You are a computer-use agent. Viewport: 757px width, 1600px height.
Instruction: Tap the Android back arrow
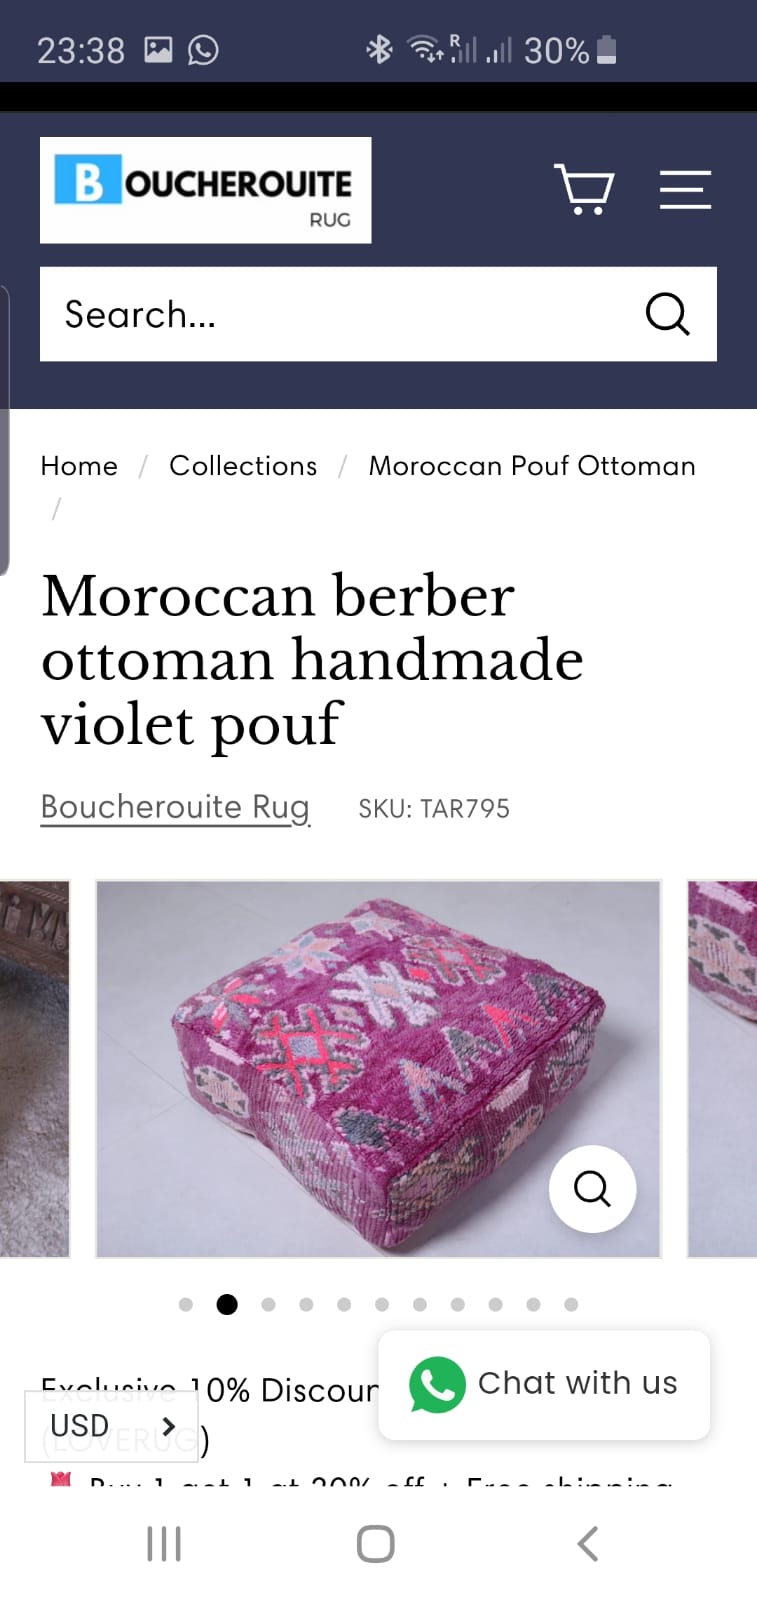588,1543
